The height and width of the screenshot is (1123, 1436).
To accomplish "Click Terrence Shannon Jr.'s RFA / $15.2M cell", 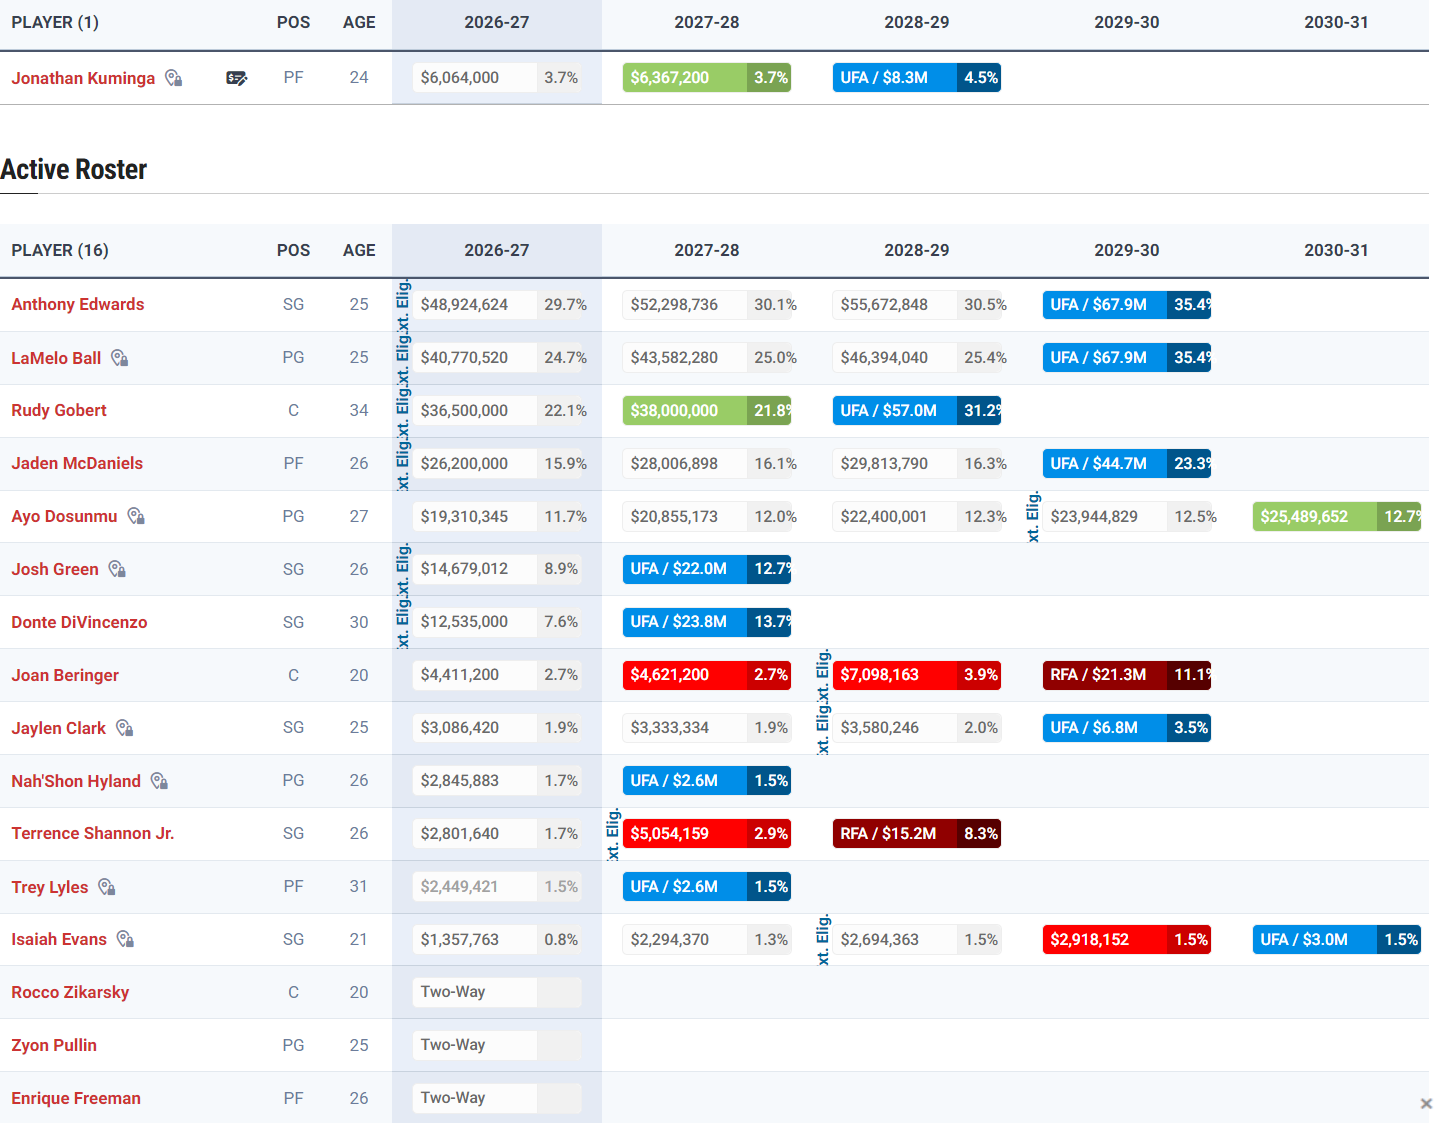I will point(917,833).
